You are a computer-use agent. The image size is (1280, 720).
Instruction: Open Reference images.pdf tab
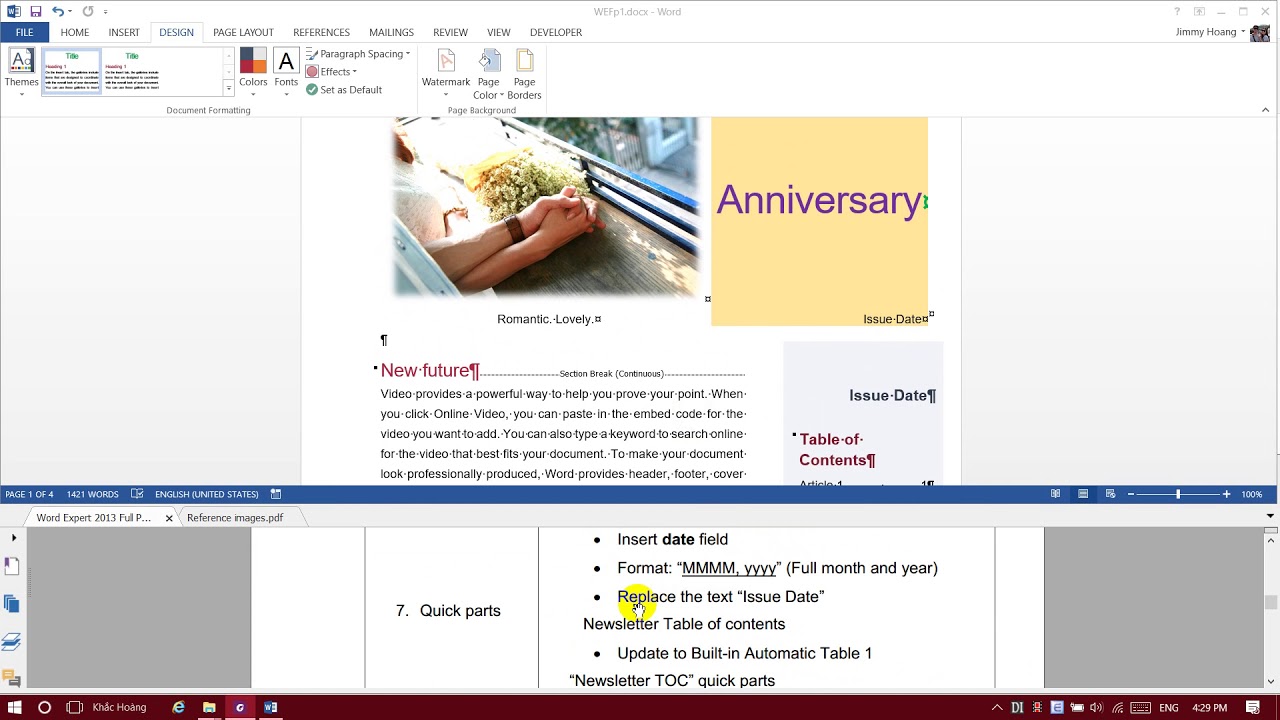tap(235, 518)
